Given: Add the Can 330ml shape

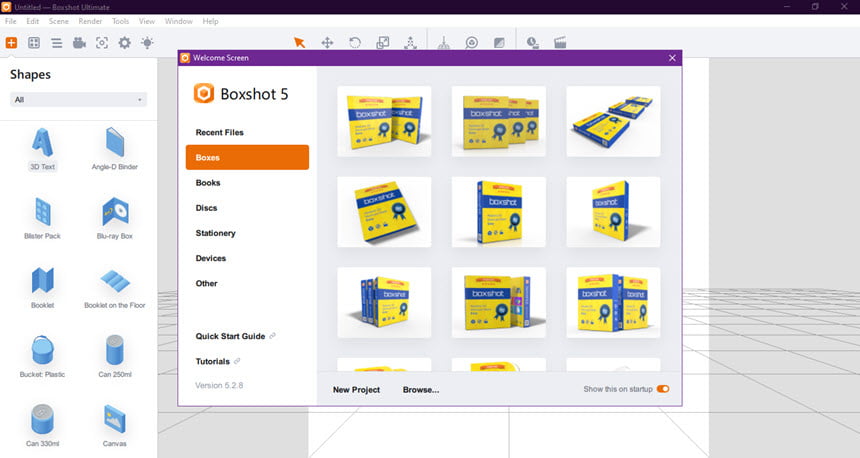Looking at the screenshot, I should [42, 426].
